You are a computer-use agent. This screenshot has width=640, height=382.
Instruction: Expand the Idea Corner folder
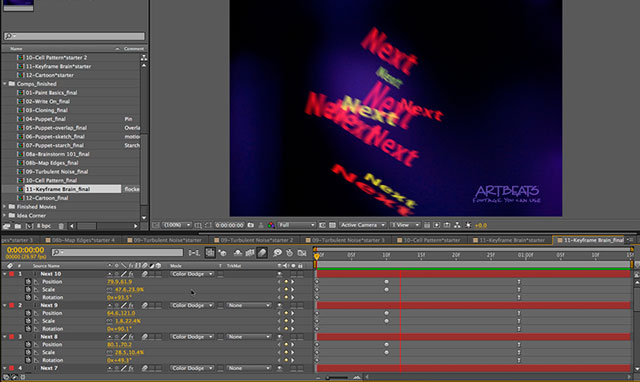(5, 215)
